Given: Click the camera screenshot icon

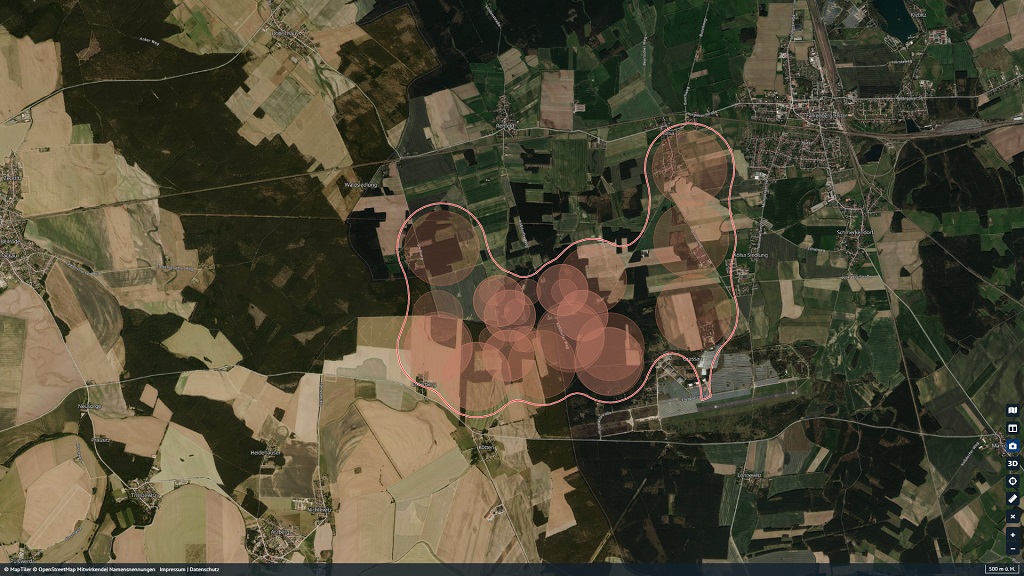Looking at the screenshot, I should click(1012, 445).
